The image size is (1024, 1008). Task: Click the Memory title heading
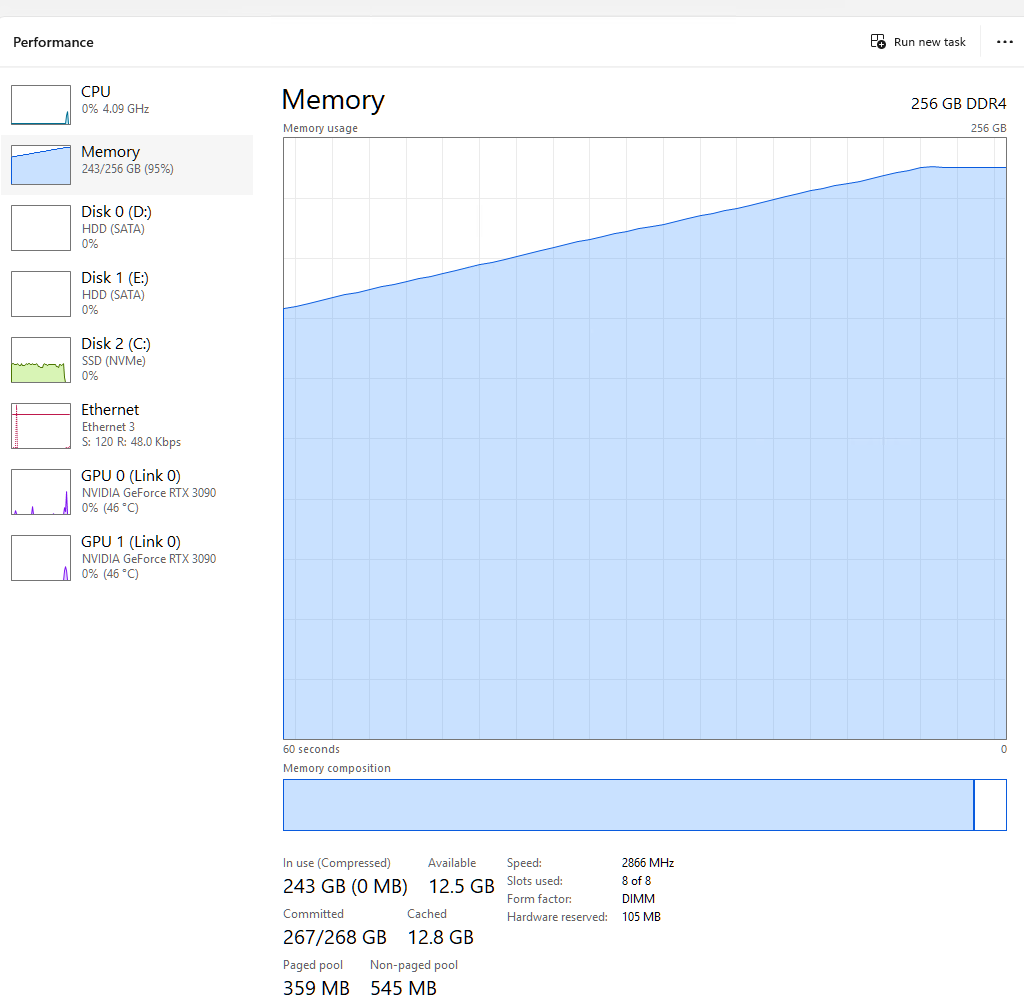point(333,100)
